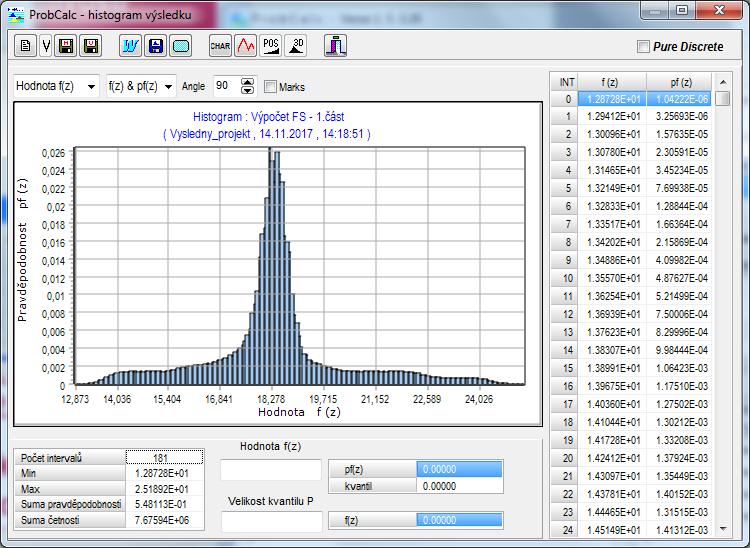This screenshot has width=750, height=548.
Task: Click the cell 1.57635E-05 in row 2
Action: click(679, 134)
